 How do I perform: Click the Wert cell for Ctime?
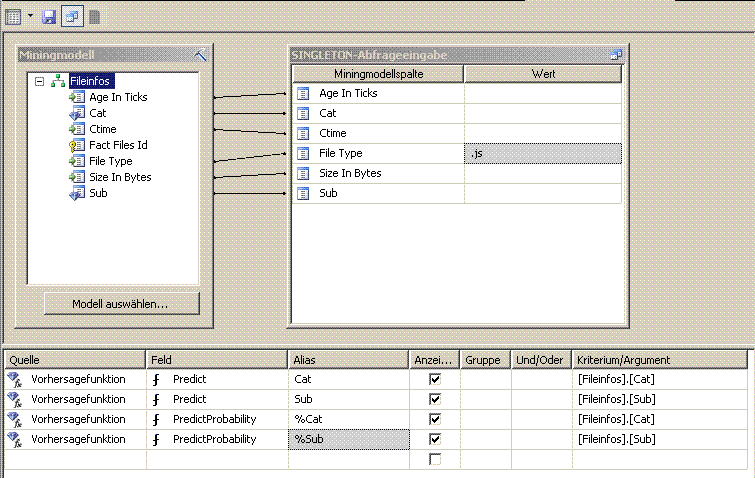tap(543, 133)
